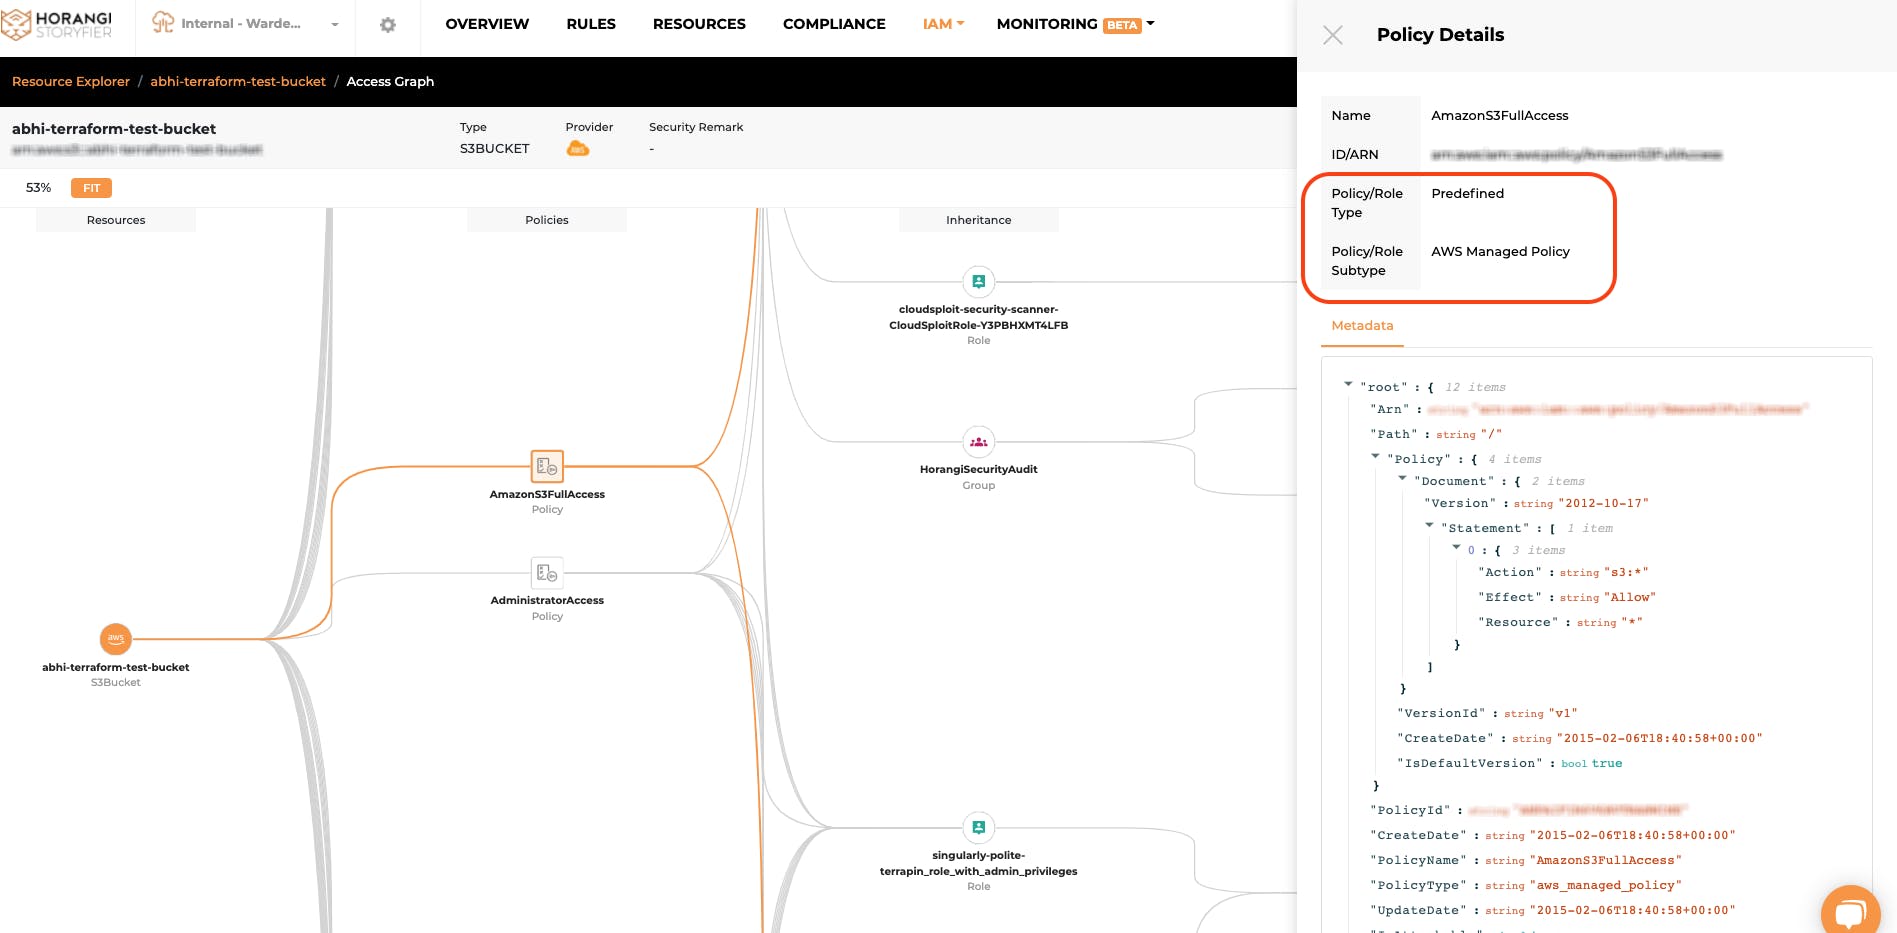This screenshot has width=1897, height=933.
Task: Collapse the "root" JSON node
Action: 1348,385
